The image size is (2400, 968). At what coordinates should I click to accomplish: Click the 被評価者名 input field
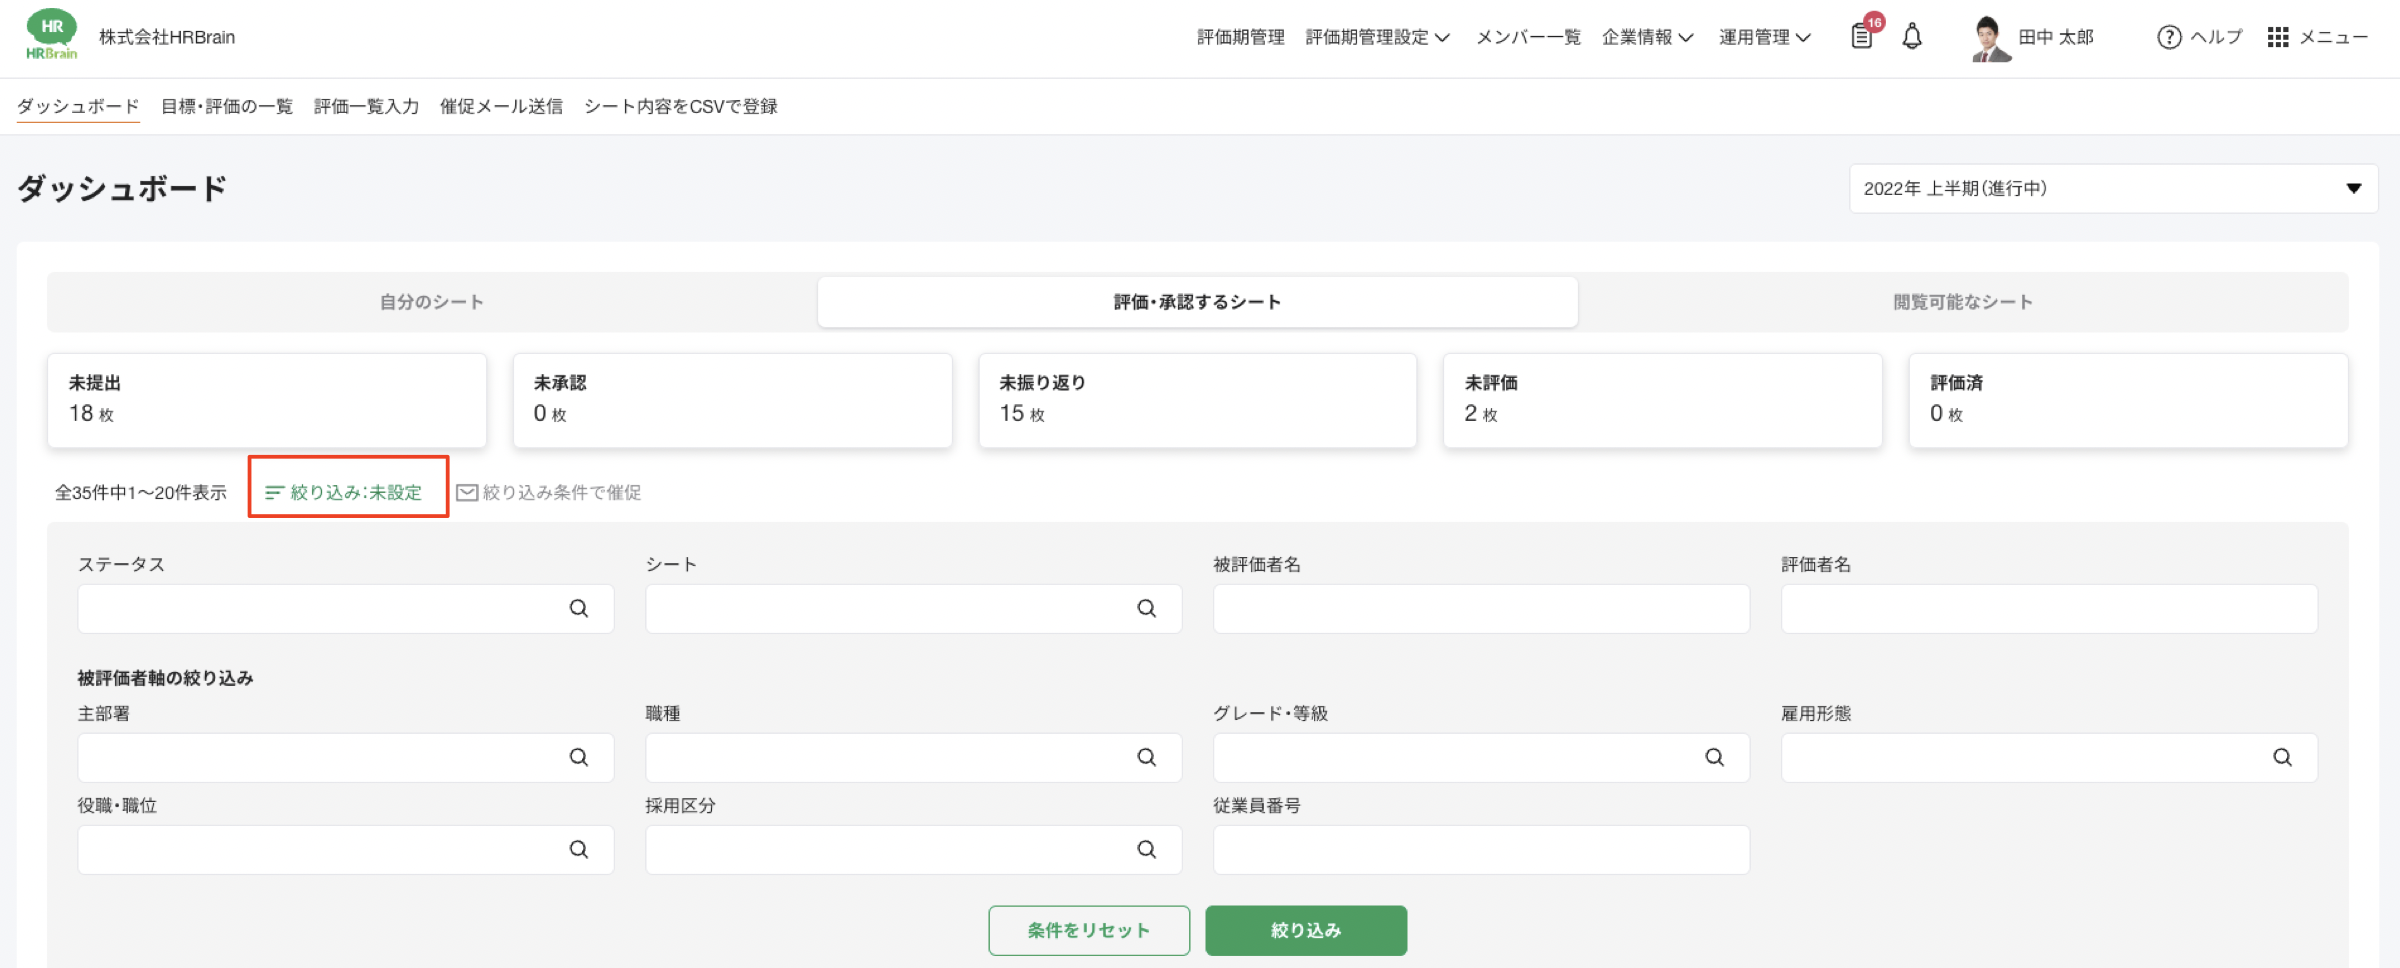click(1481, 608)
